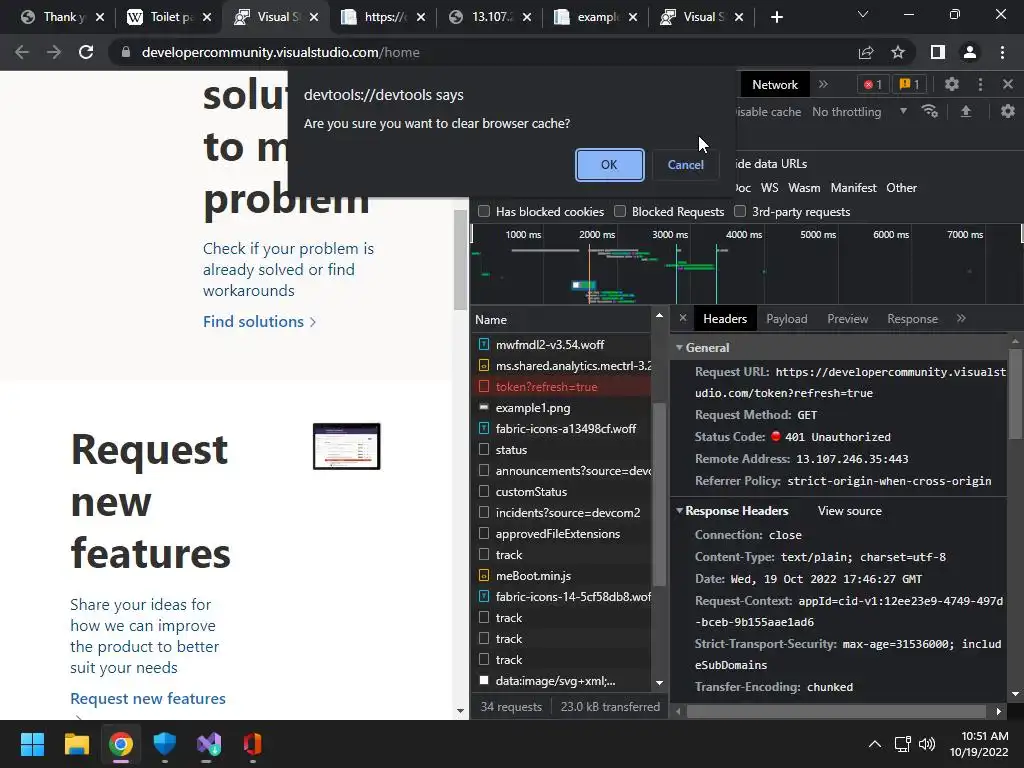
Task: Switch to the 13.107 browser tab
Action: pos(490,17)
